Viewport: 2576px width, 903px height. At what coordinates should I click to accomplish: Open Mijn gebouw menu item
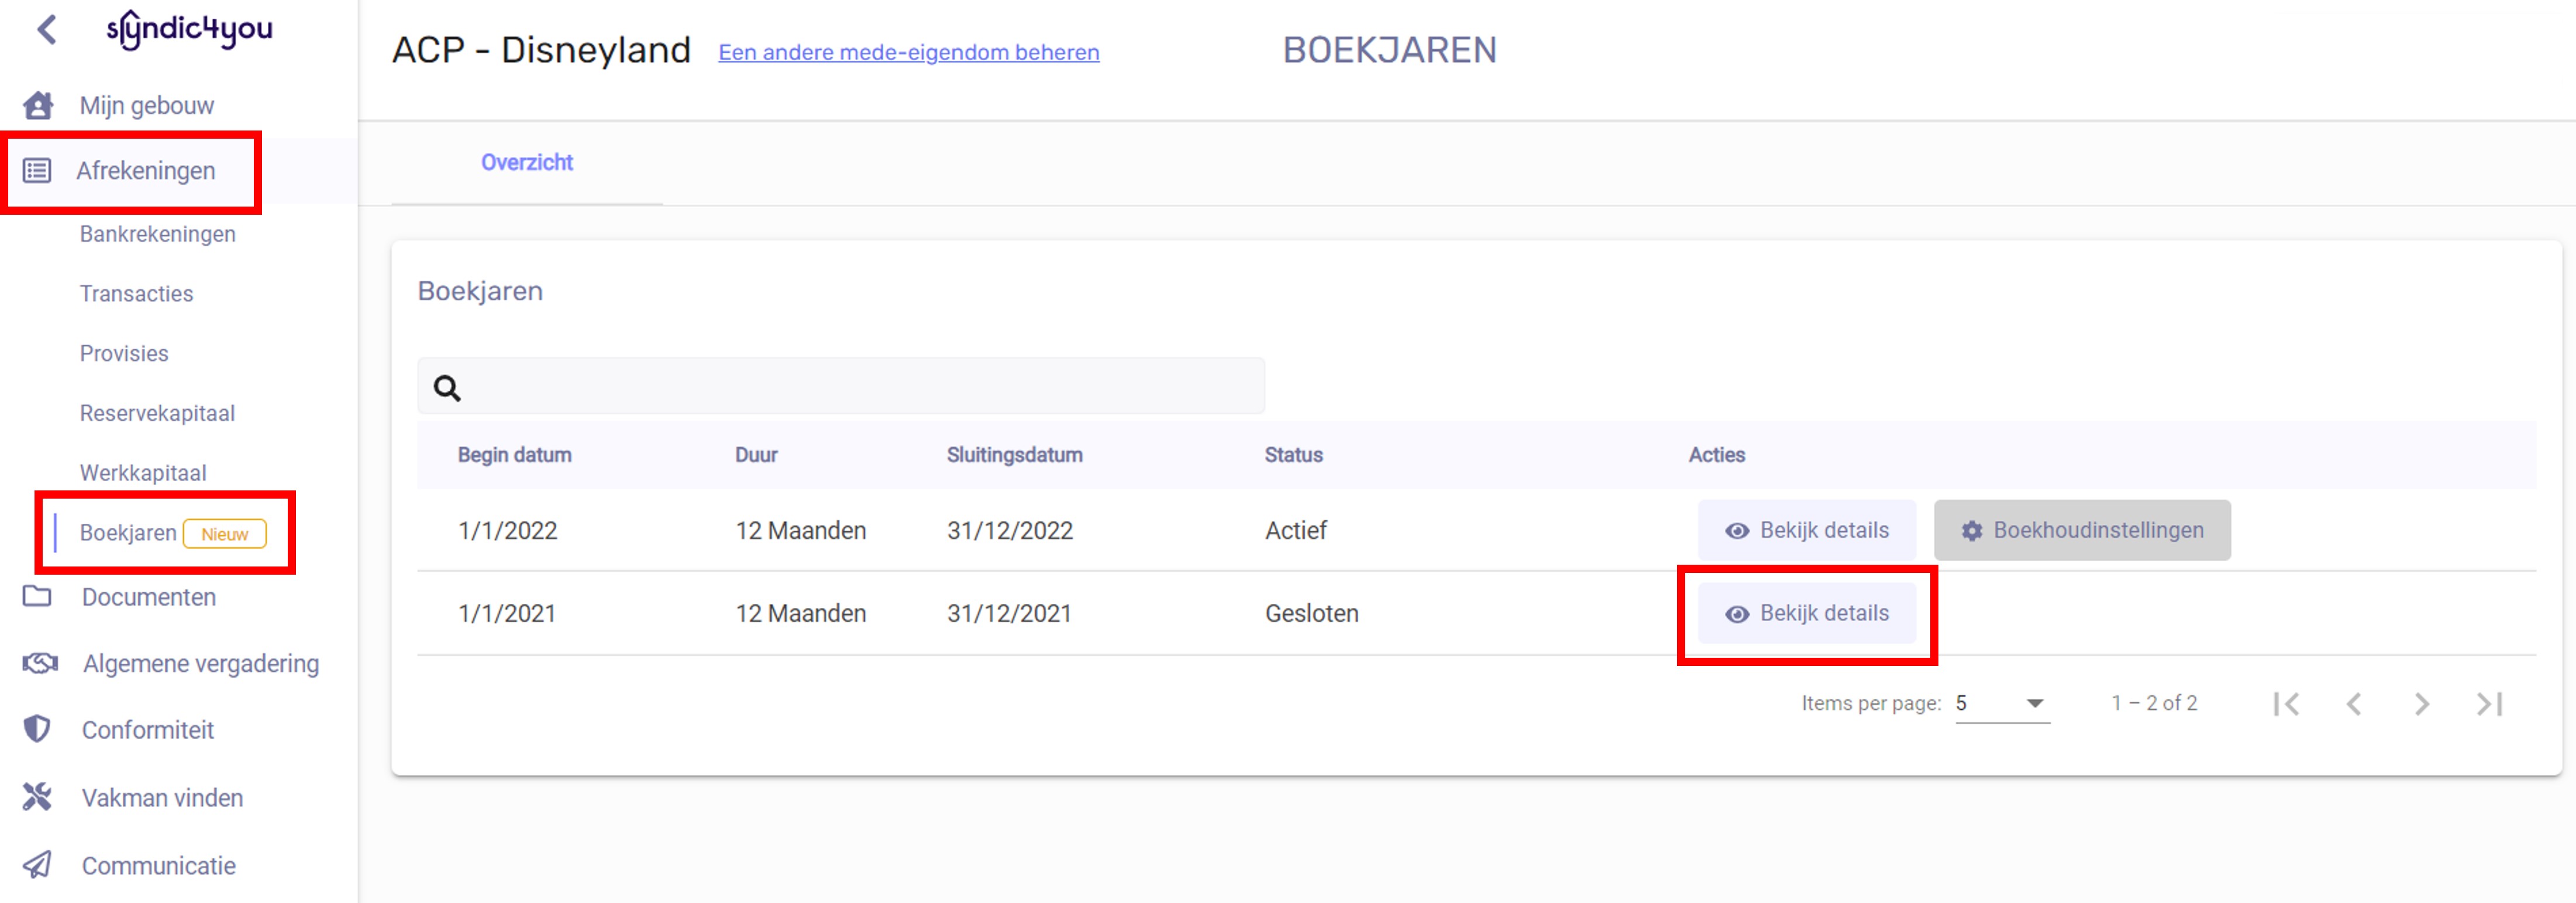click(x=147, y=105)
